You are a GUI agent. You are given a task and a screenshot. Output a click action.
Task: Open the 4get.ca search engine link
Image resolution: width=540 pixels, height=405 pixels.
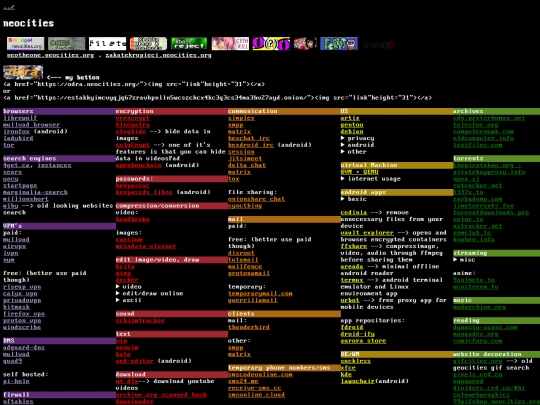[16, 165]
